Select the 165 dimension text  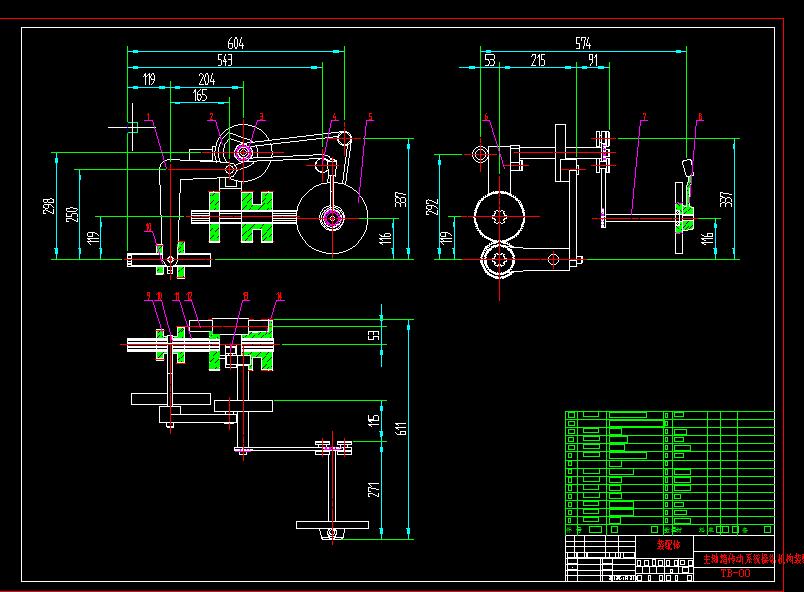point(200,95)
